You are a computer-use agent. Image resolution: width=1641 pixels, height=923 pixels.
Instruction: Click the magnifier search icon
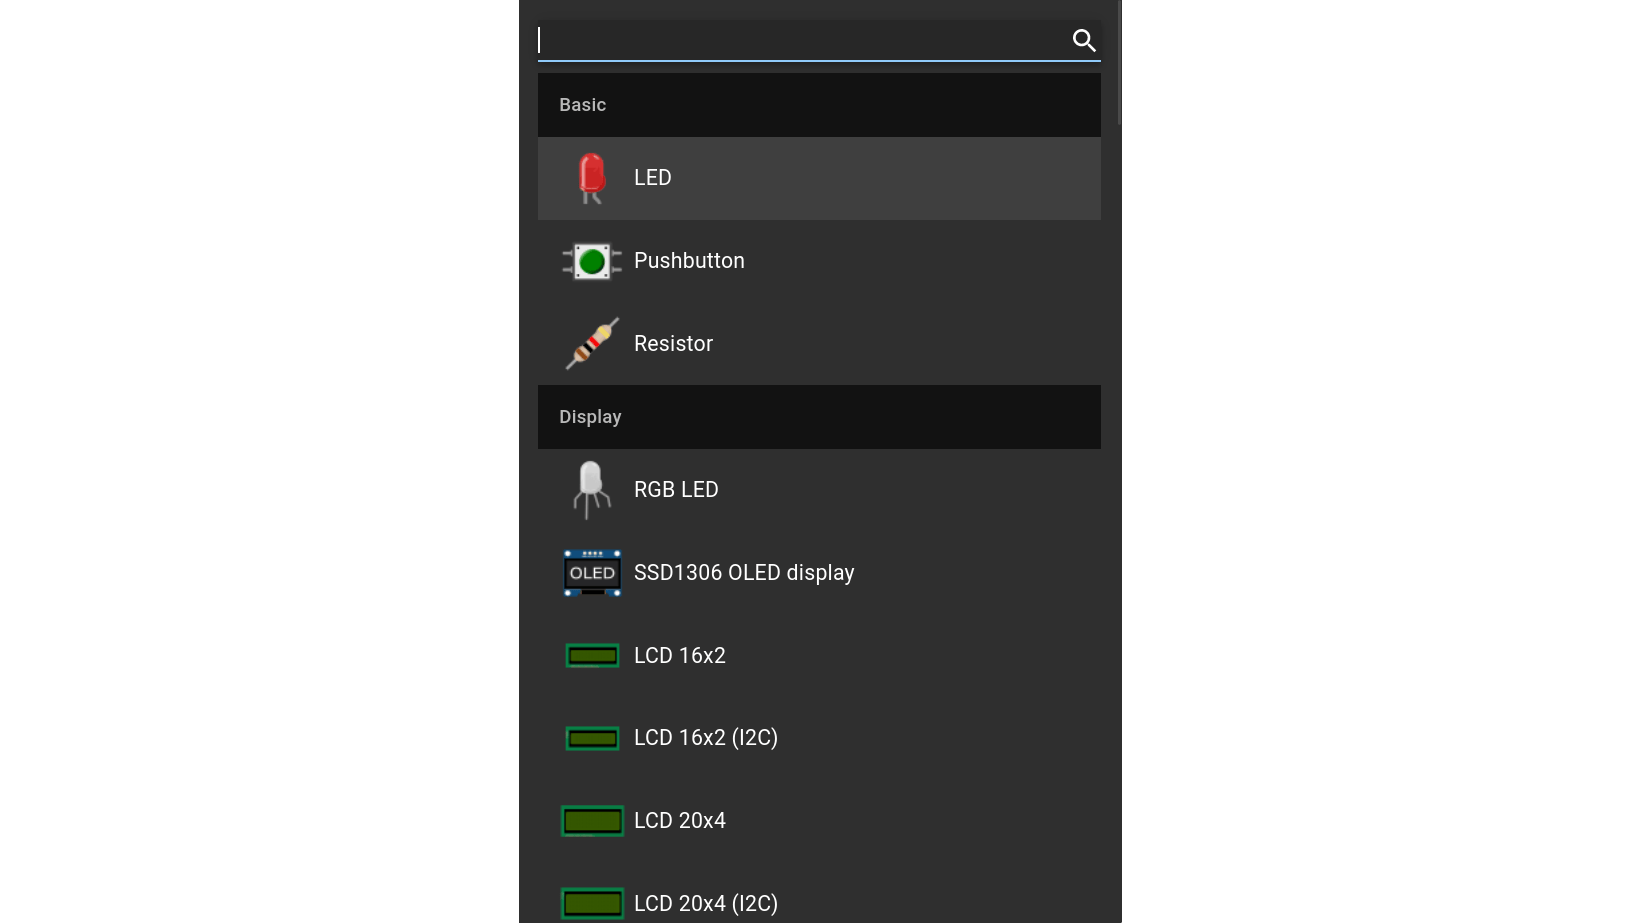click(1084, 40)
